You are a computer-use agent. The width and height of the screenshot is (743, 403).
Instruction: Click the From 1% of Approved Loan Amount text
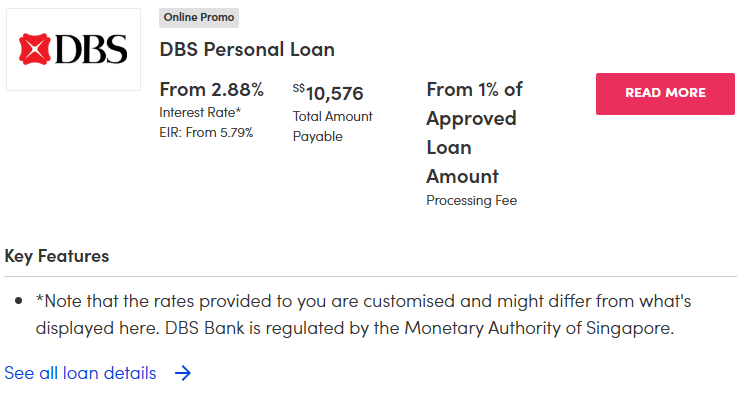point(474,132)
